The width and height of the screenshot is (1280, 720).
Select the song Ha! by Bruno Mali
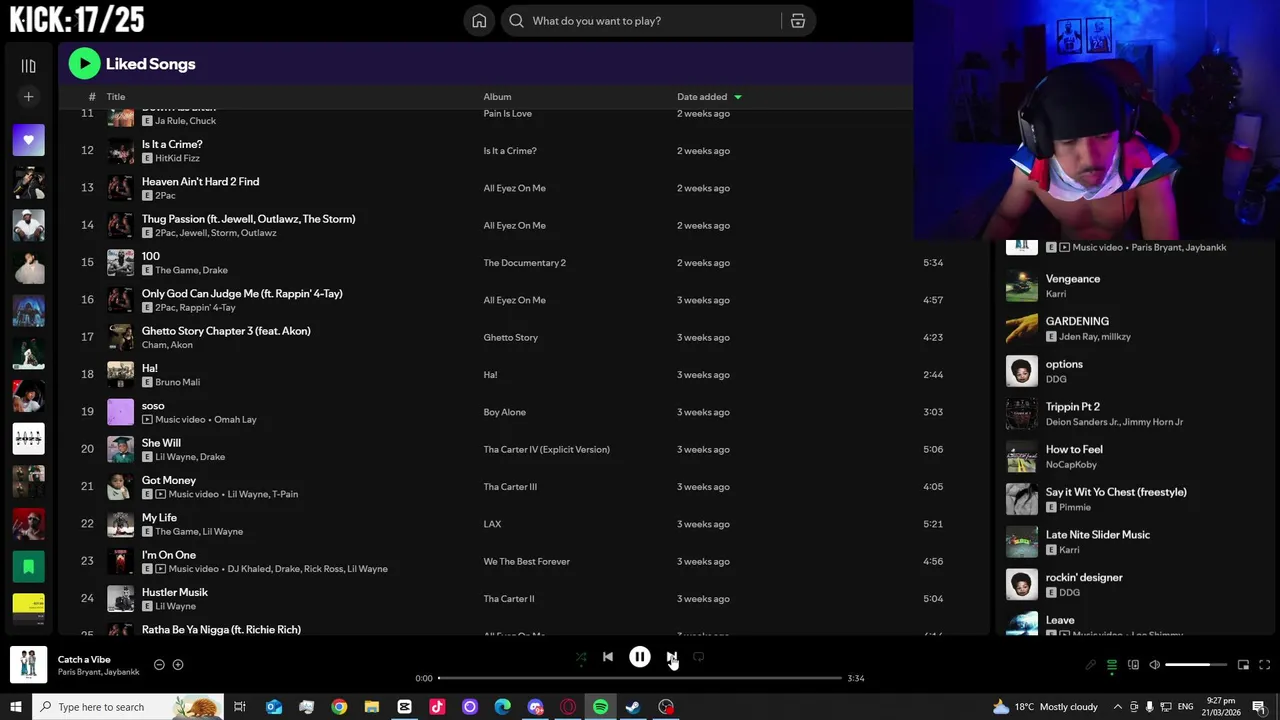150,368
